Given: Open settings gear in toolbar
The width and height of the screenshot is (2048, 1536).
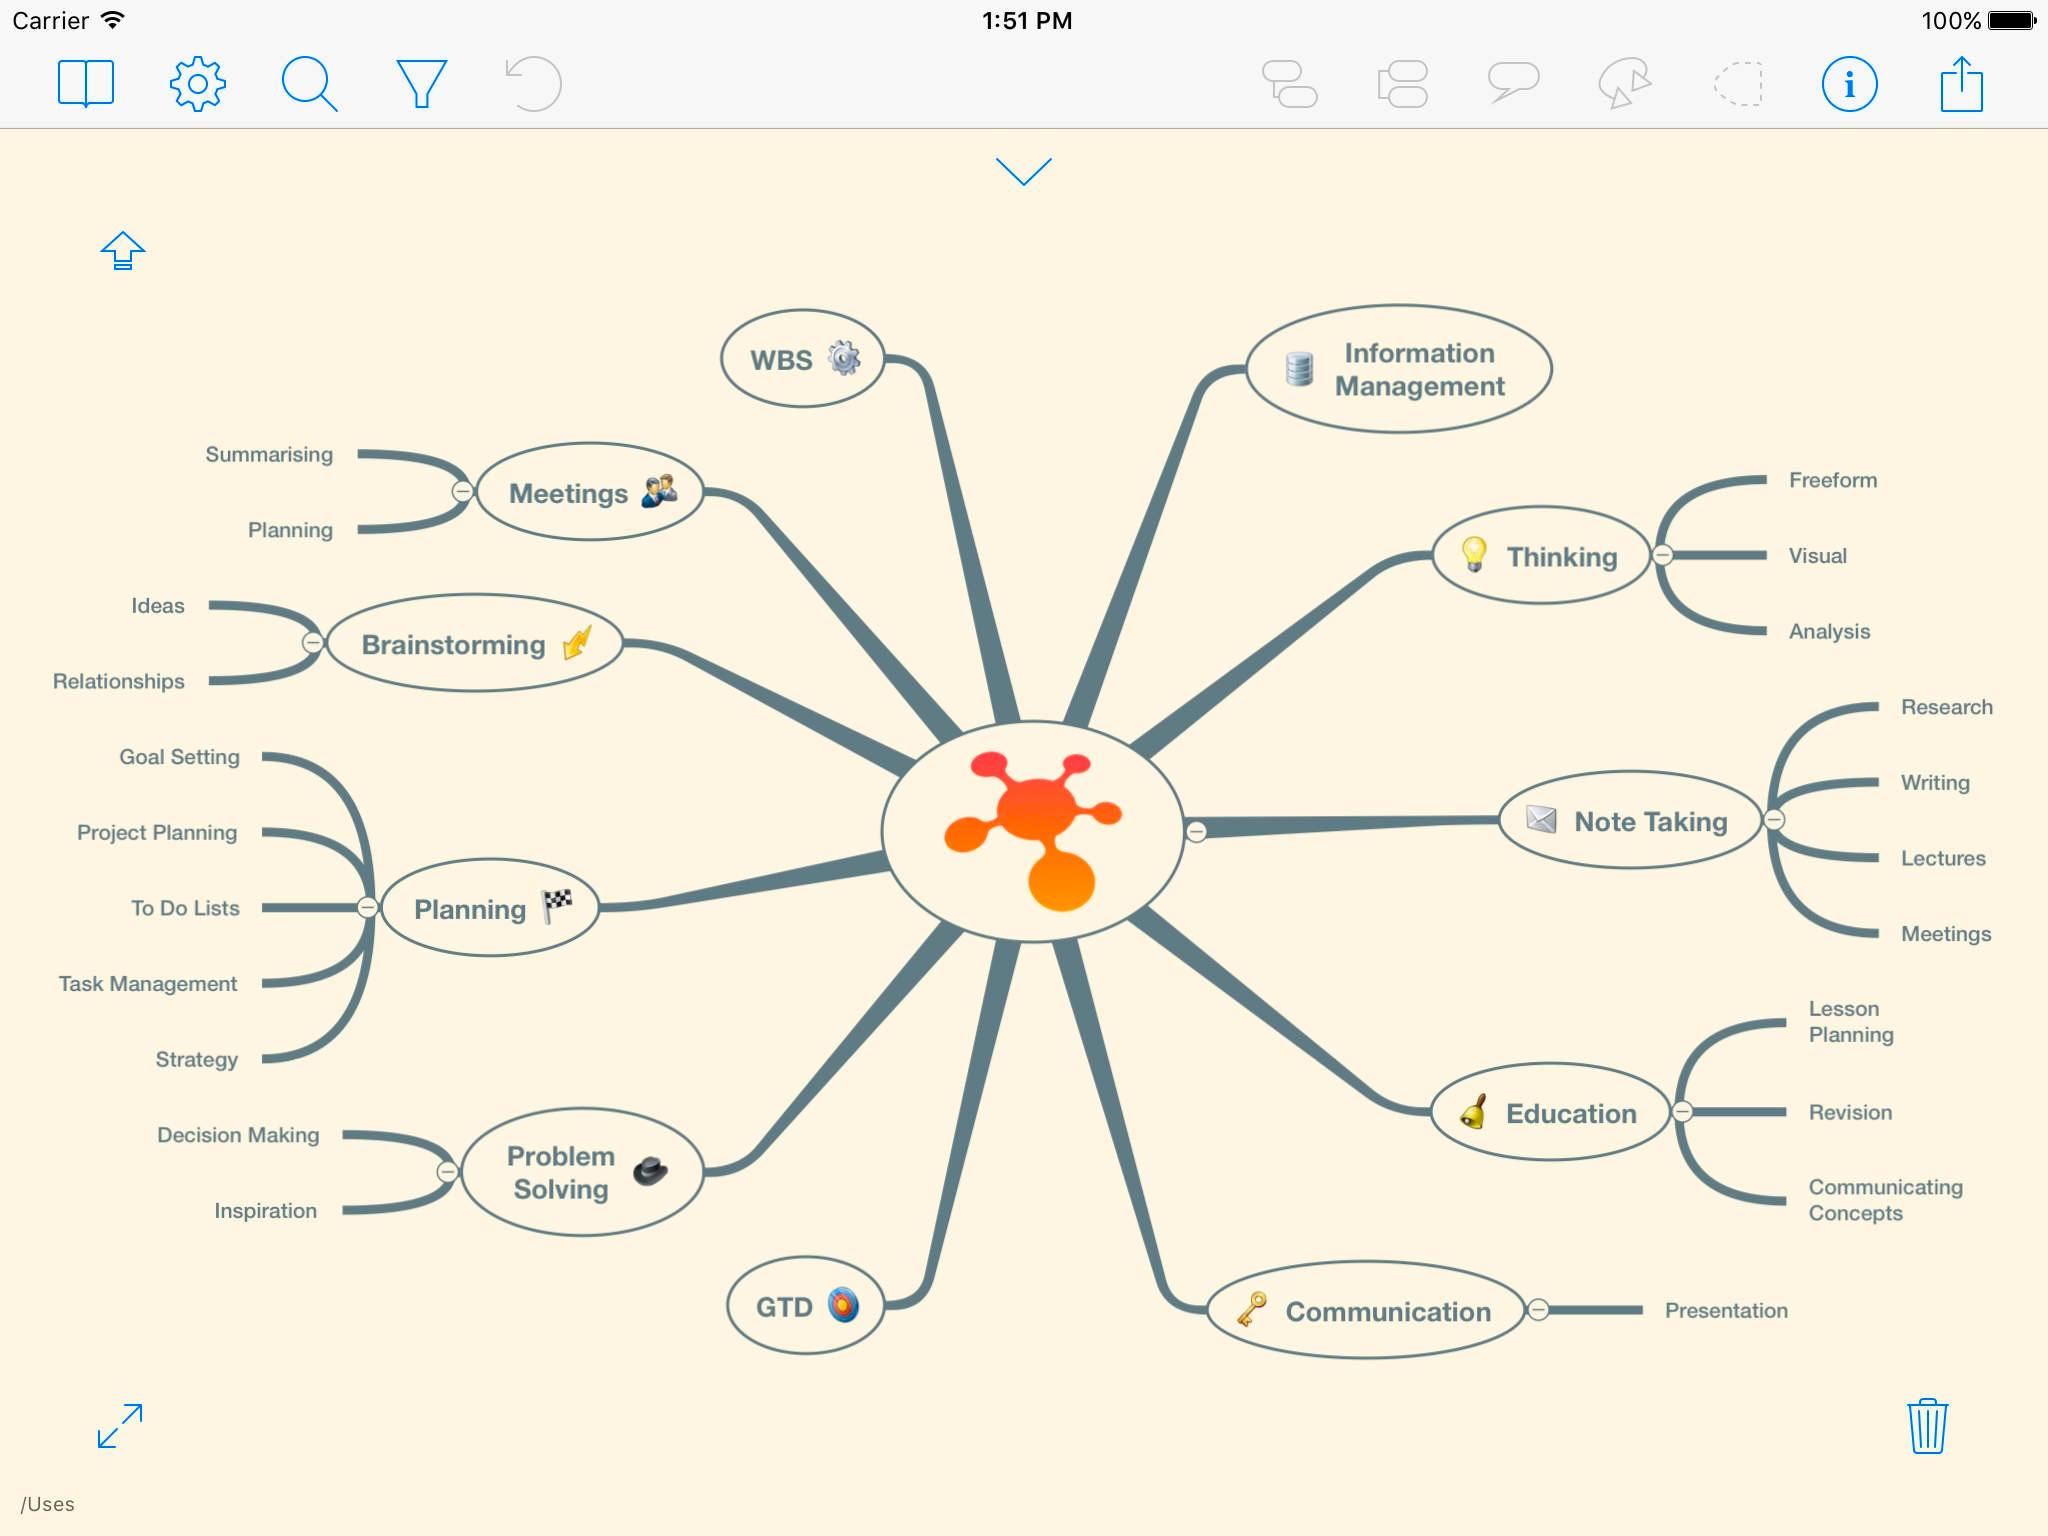Looking at the screenshot, I should (x=198, y=83).
